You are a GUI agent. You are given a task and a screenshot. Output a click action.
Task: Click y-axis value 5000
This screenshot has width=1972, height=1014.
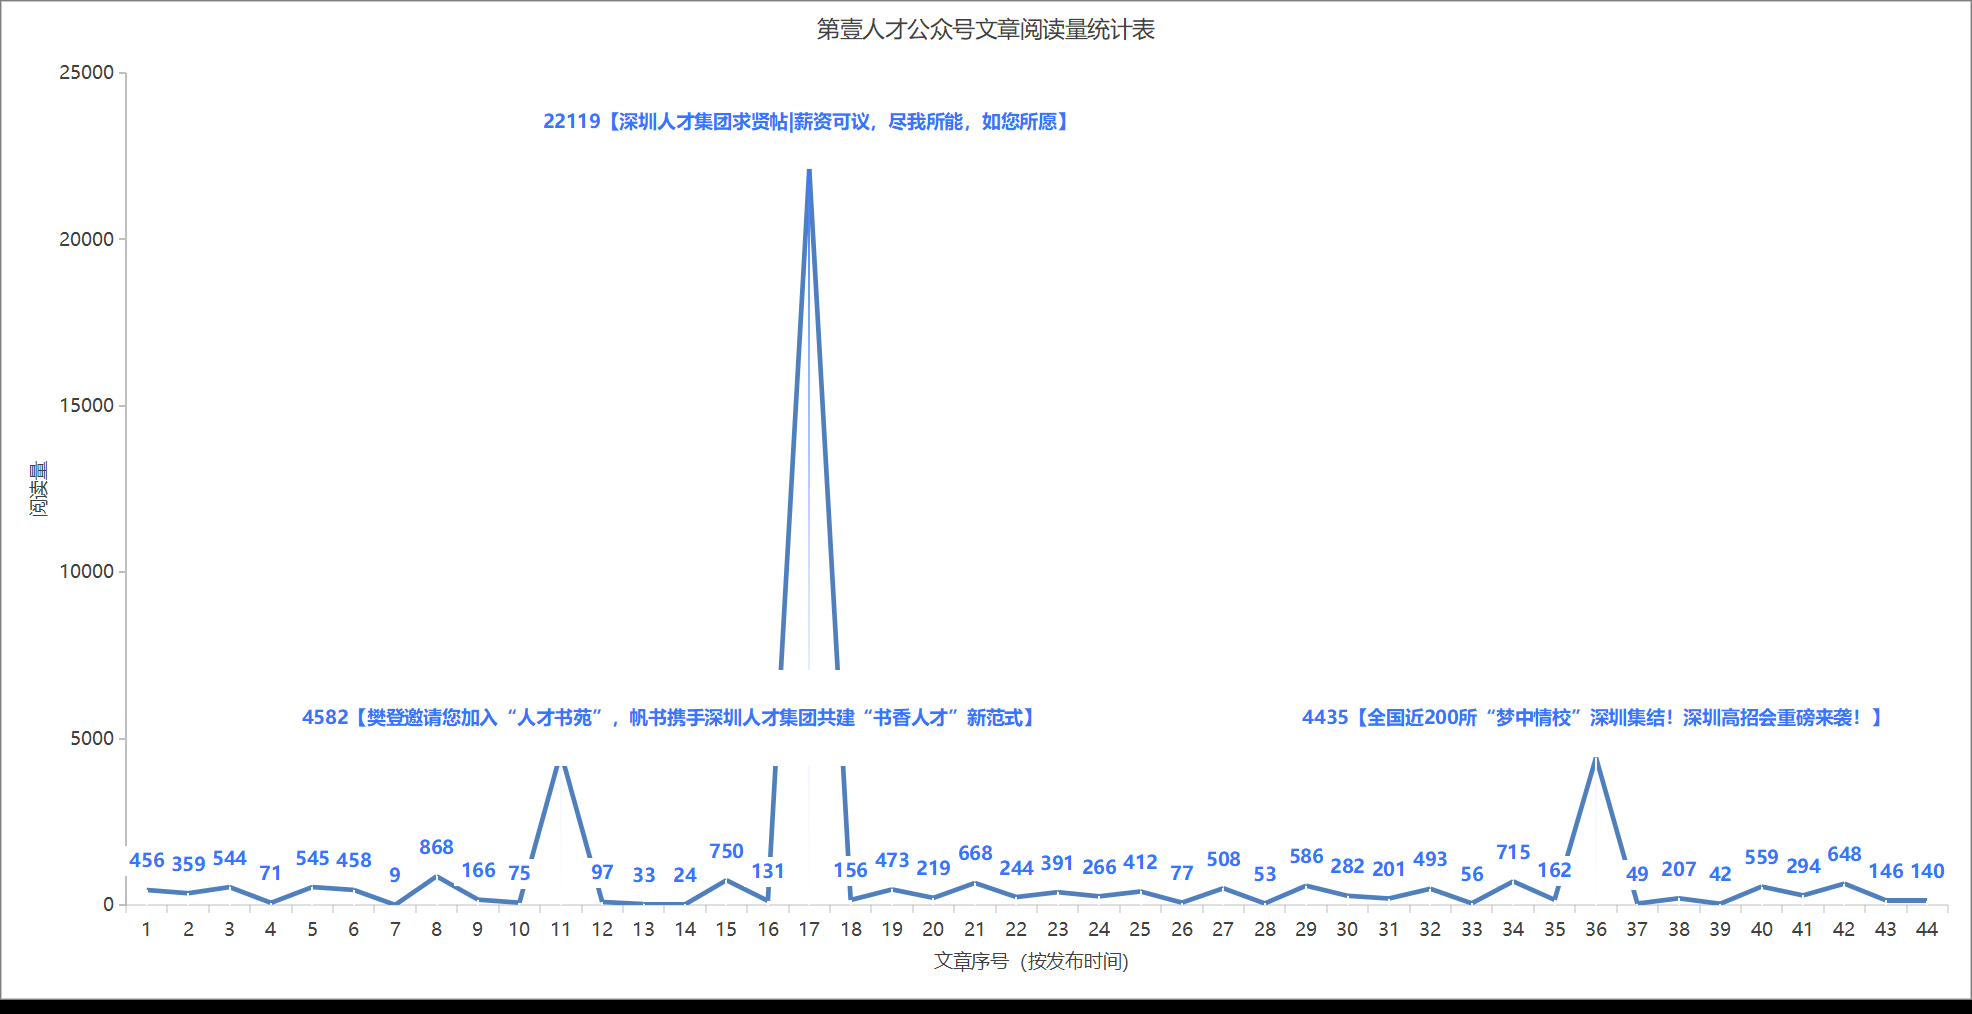(92, 738)
